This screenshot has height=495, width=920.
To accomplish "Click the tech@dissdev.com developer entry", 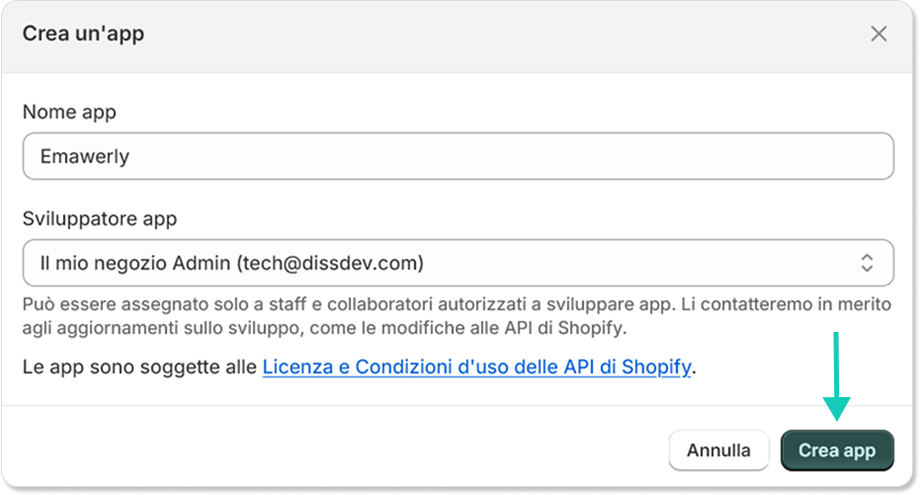I will [330, 263].
